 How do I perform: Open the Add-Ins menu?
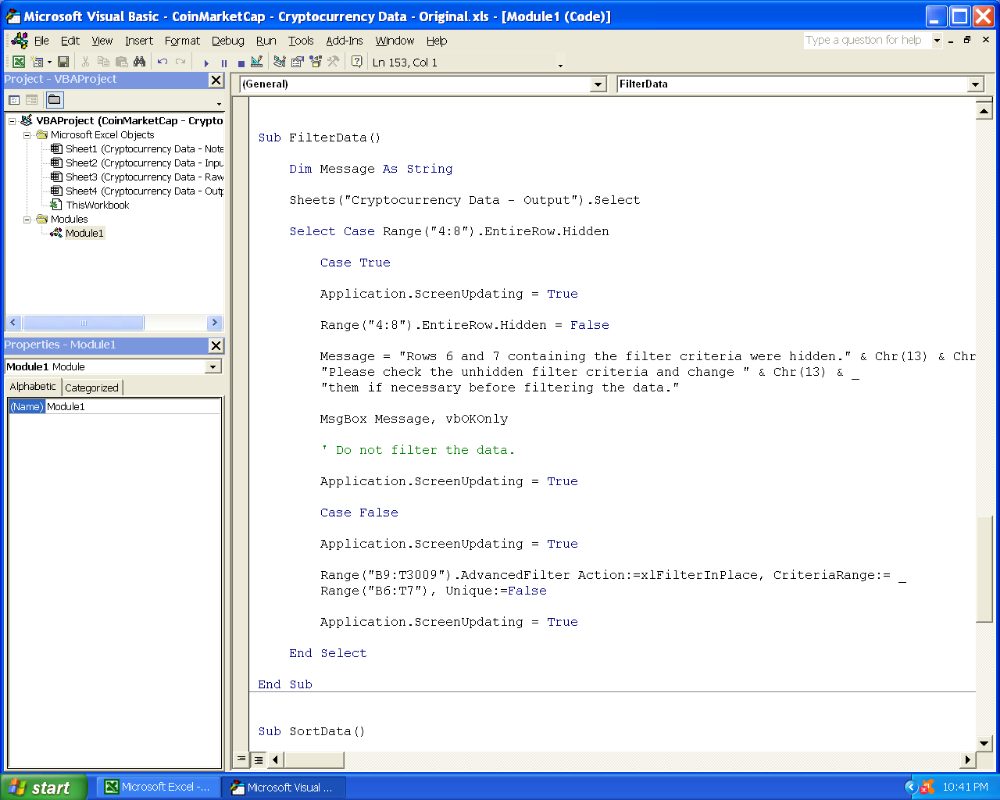[x=344, y=41]
